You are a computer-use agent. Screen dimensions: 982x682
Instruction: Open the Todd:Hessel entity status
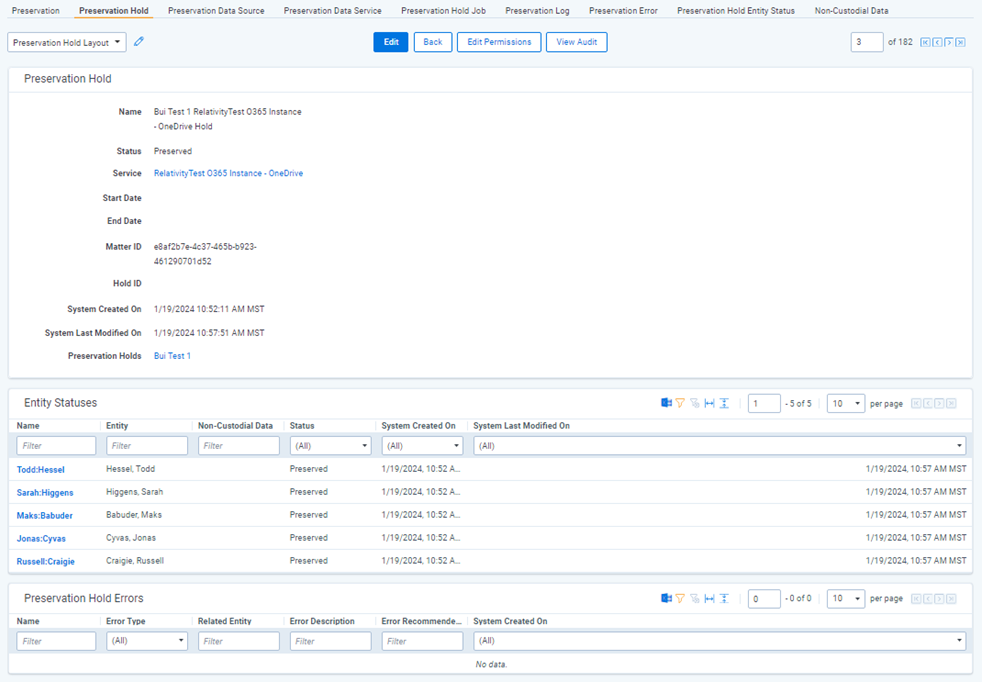coord(41,469)
